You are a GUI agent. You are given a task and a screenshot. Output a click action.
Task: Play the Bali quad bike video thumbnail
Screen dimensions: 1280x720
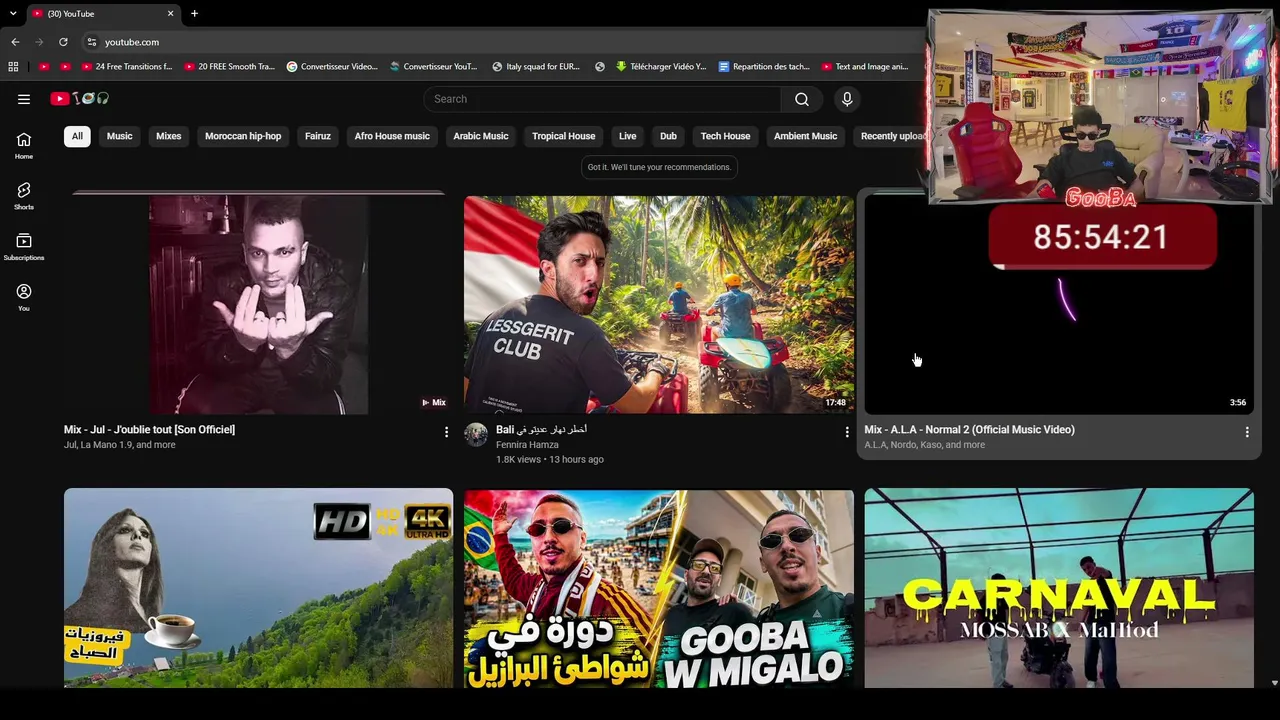tap(659, 304)
